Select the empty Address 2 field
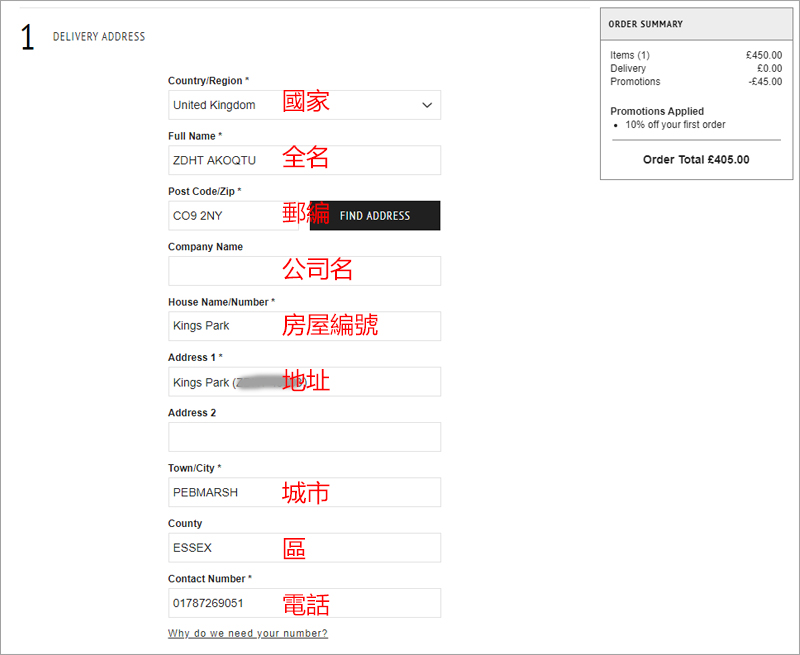 [x=304, y=437]
